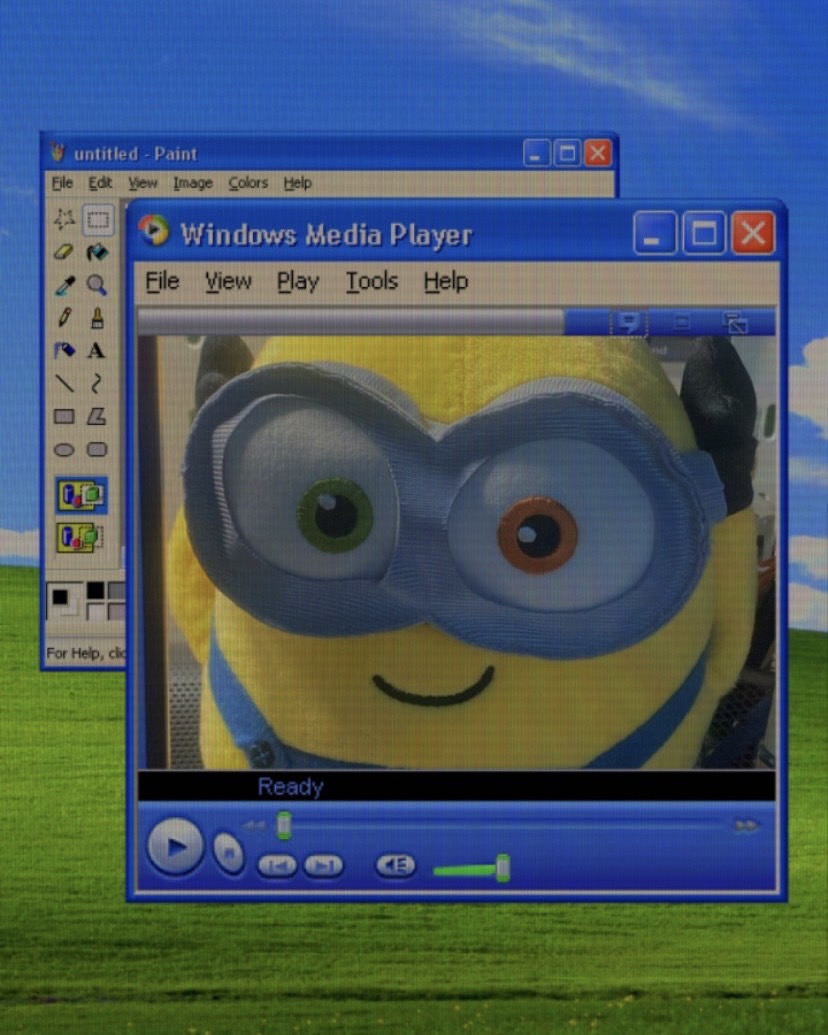Choose the Airbrush spray can tool
828x1035 pixels.
(x=64, y=351)
